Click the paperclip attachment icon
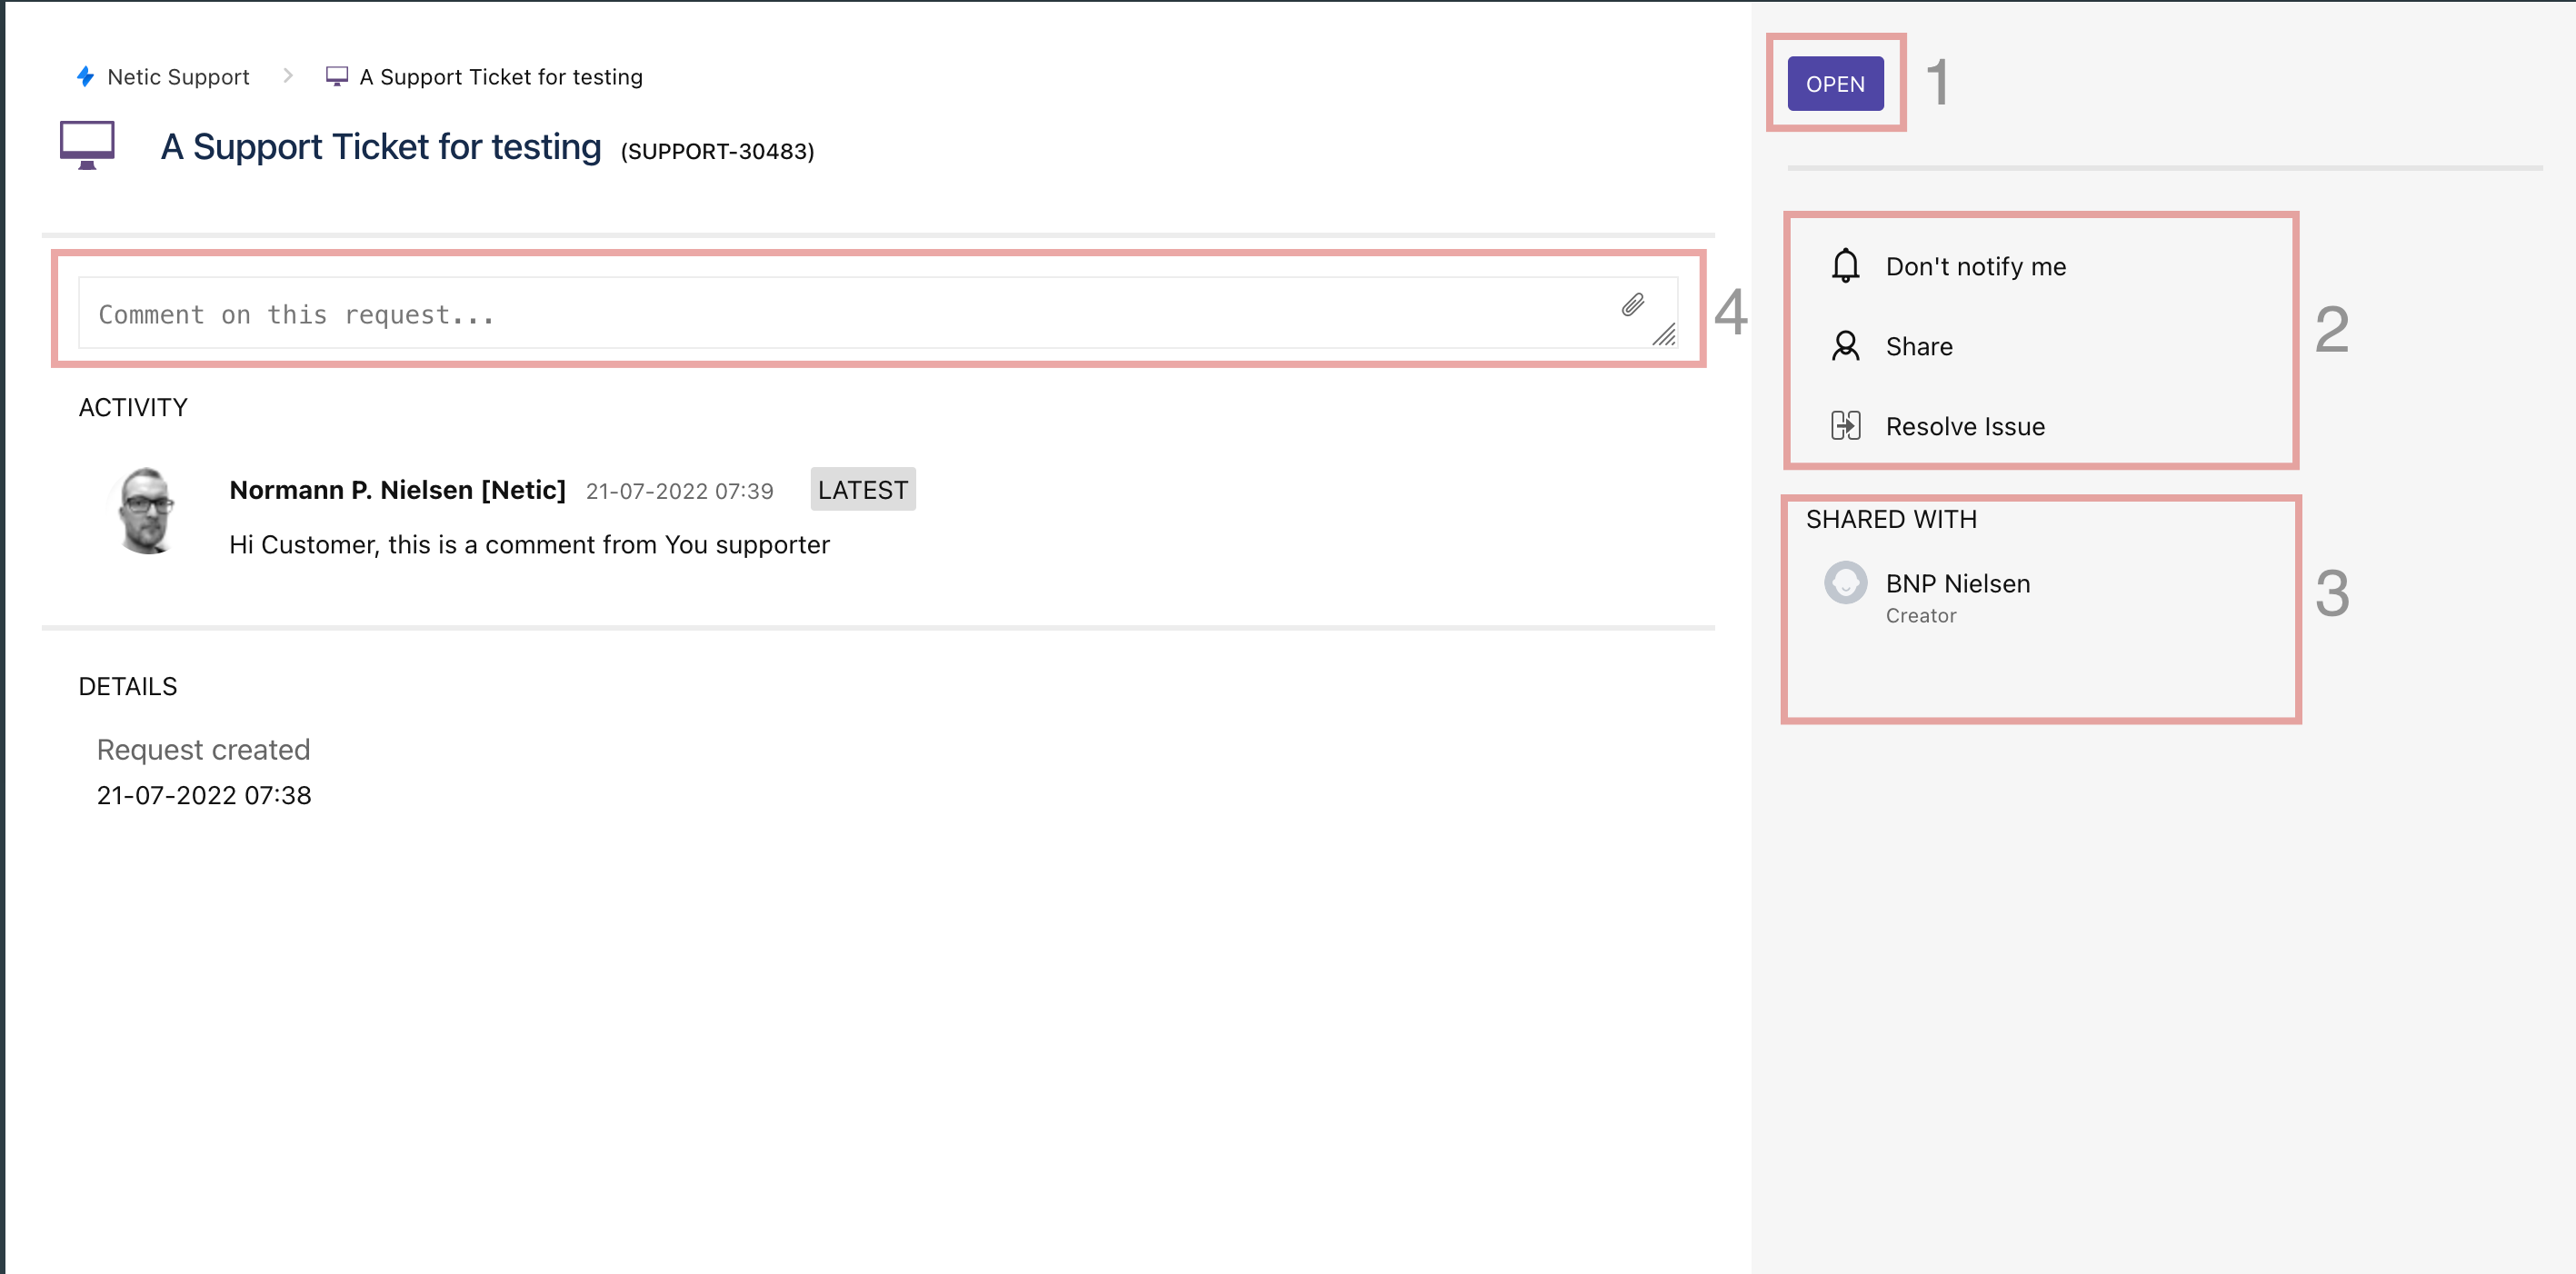This screenshot has height=1274, width=2576. coord(1633,305)
